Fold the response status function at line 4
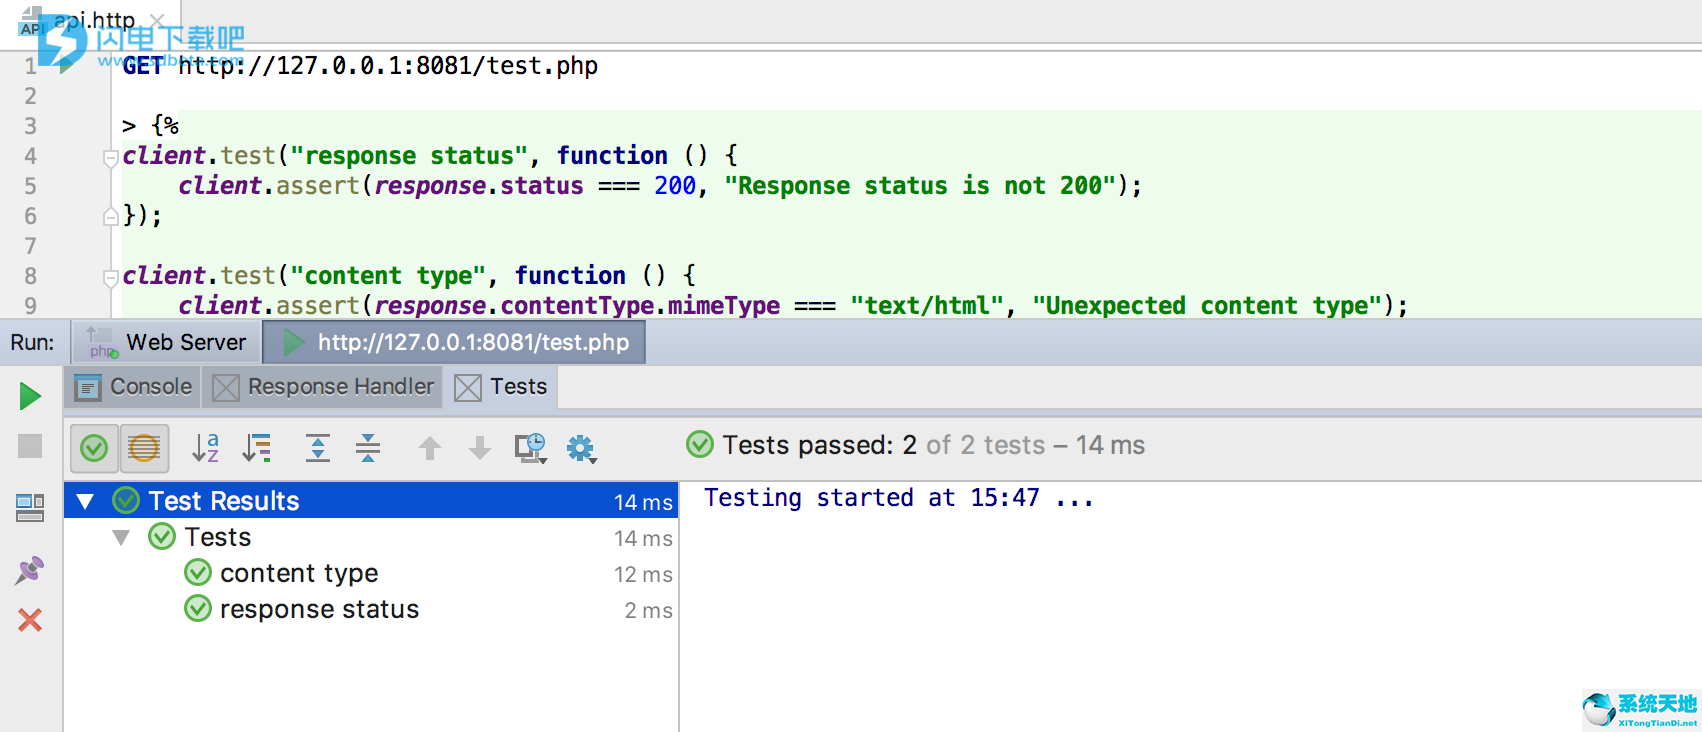Screen dimensions: 1702x732 (x=111, y=157)
